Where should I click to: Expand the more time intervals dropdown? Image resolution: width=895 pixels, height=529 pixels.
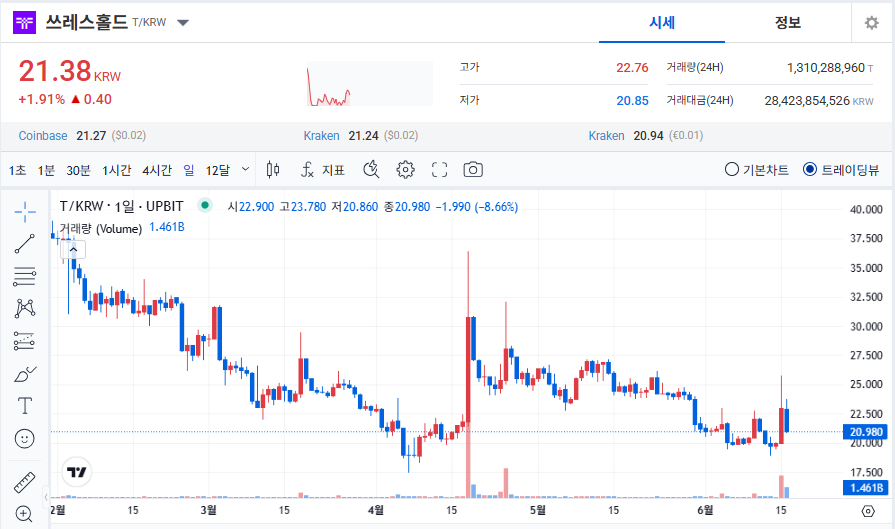245,169
